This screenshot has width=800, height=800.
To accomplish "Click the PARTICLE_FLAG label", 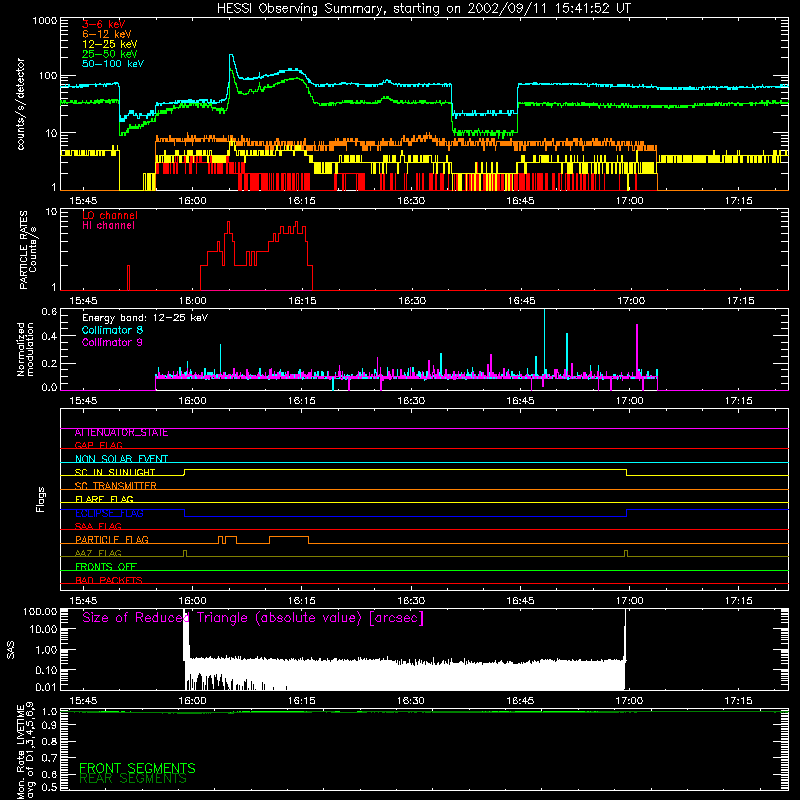I will pos(112,540).
